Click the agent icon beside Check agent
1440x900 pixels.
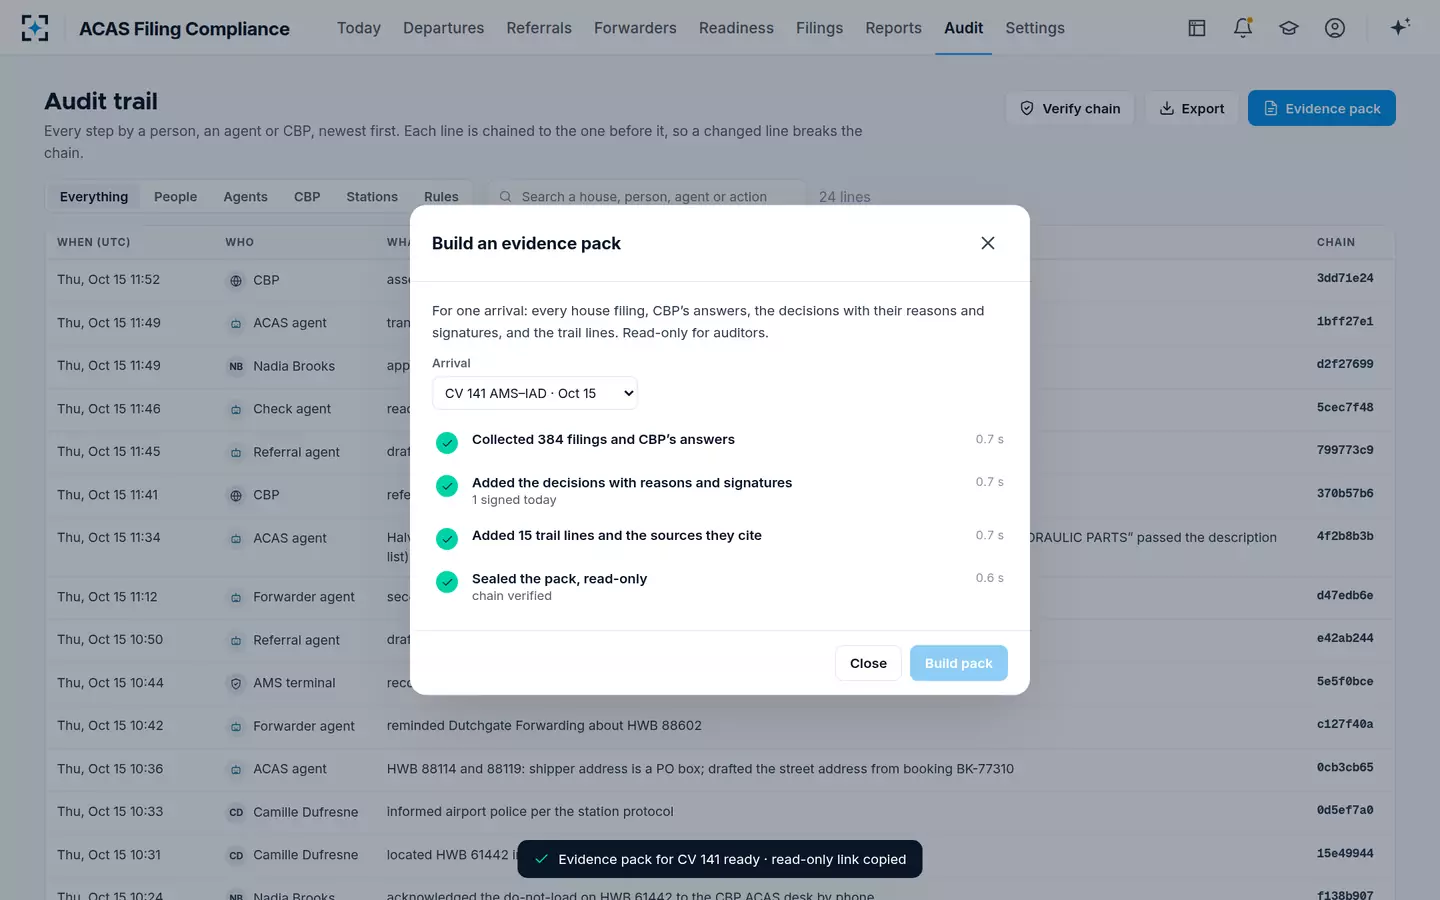pyautogui.click(x=236, y=410)
